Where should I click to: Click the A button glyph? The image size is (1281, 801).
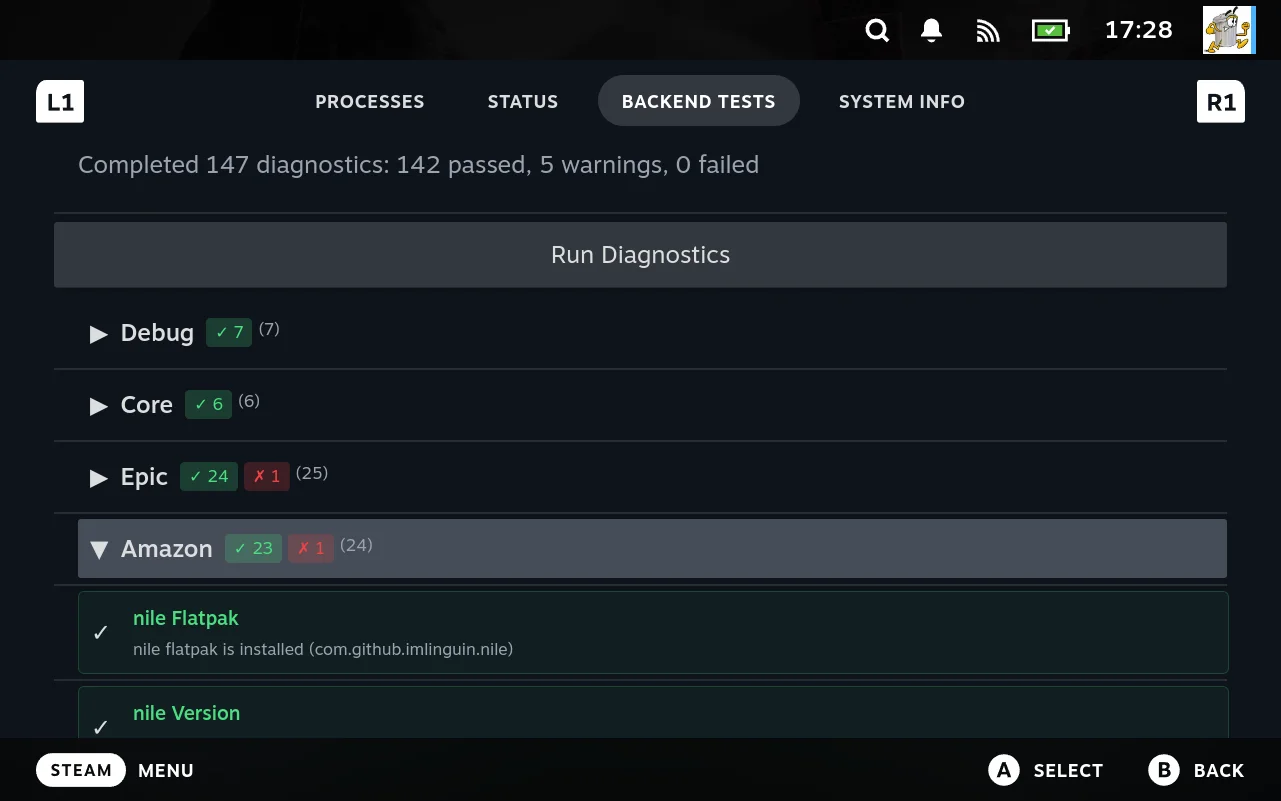(1004, 770)
